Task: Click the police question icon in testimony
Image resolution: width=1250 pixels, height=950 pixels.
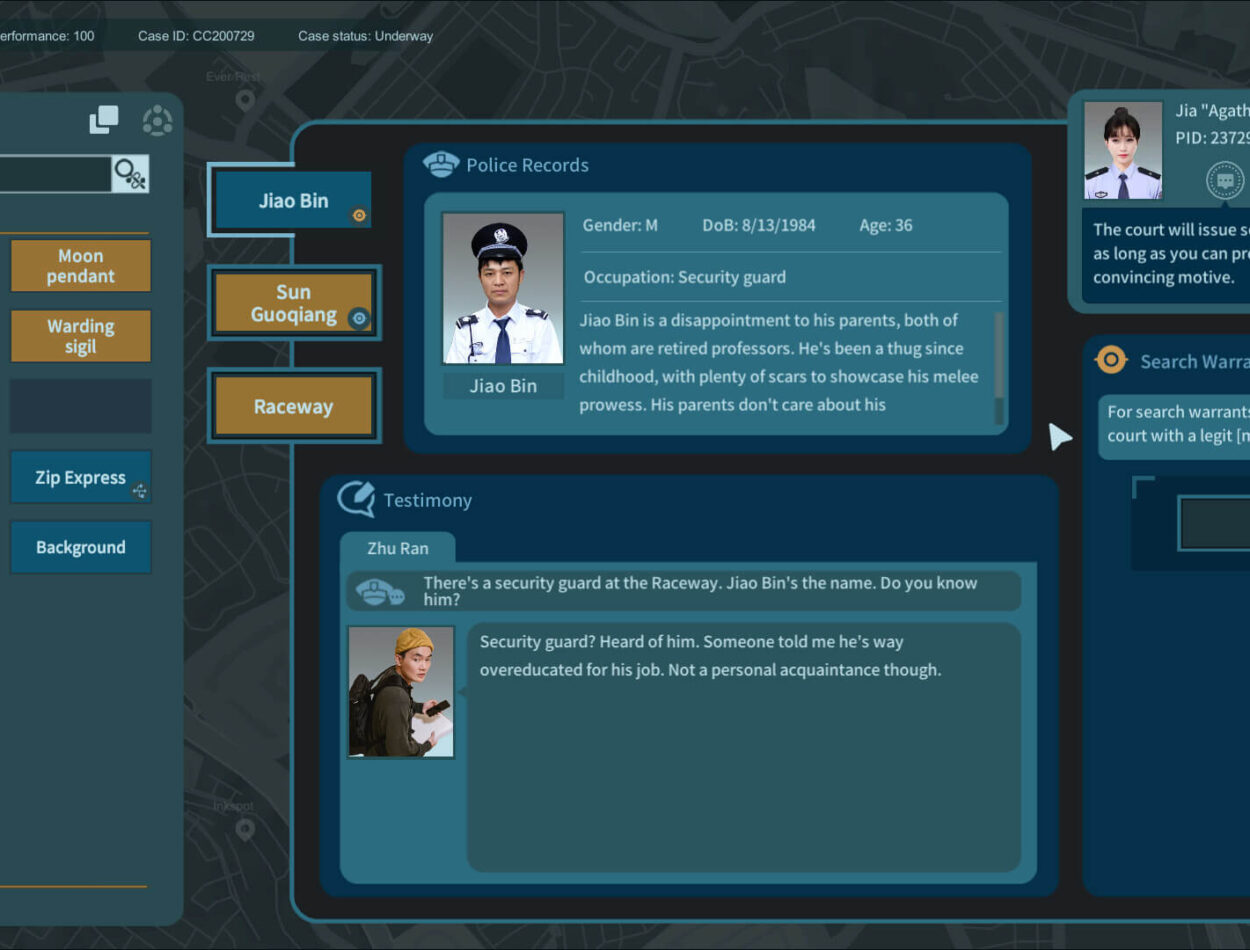Action: point(380,592)
